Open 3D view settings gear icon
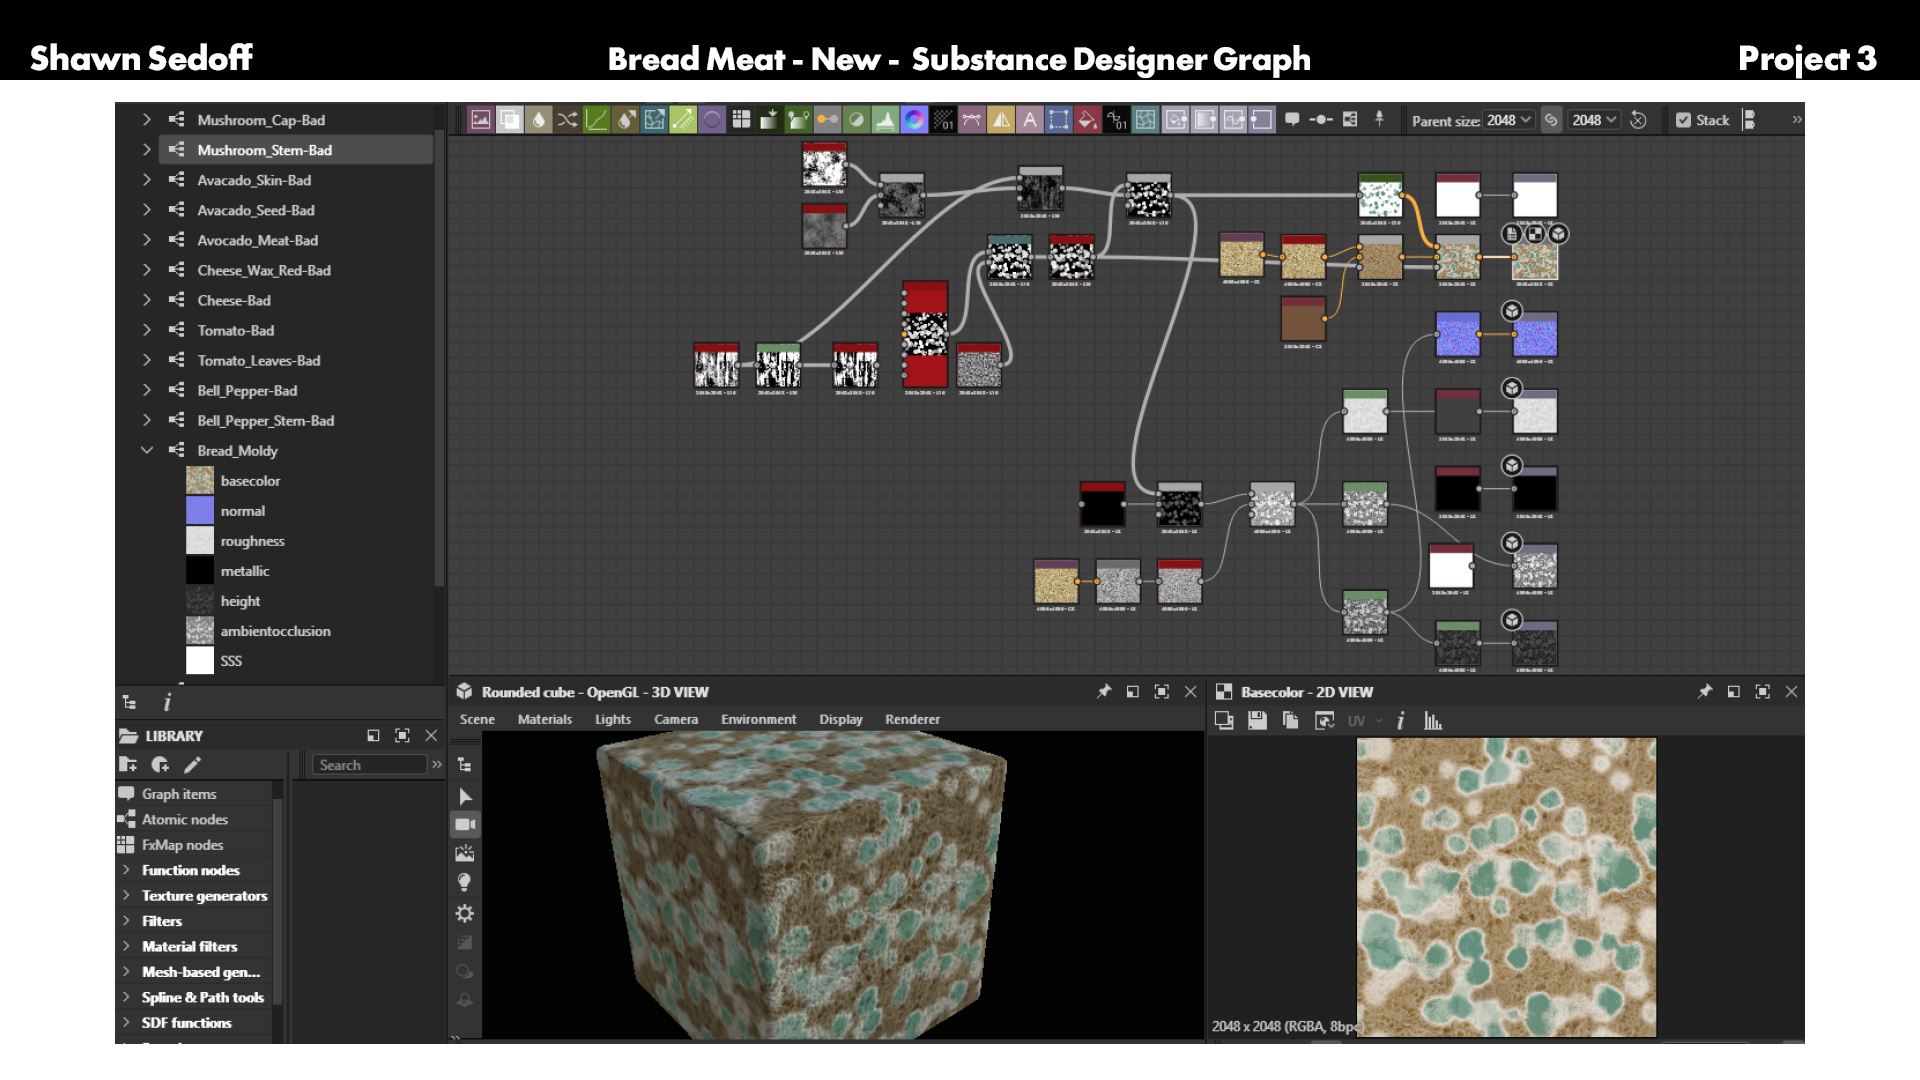The image size is (1920, 1080). pos(465,913)
